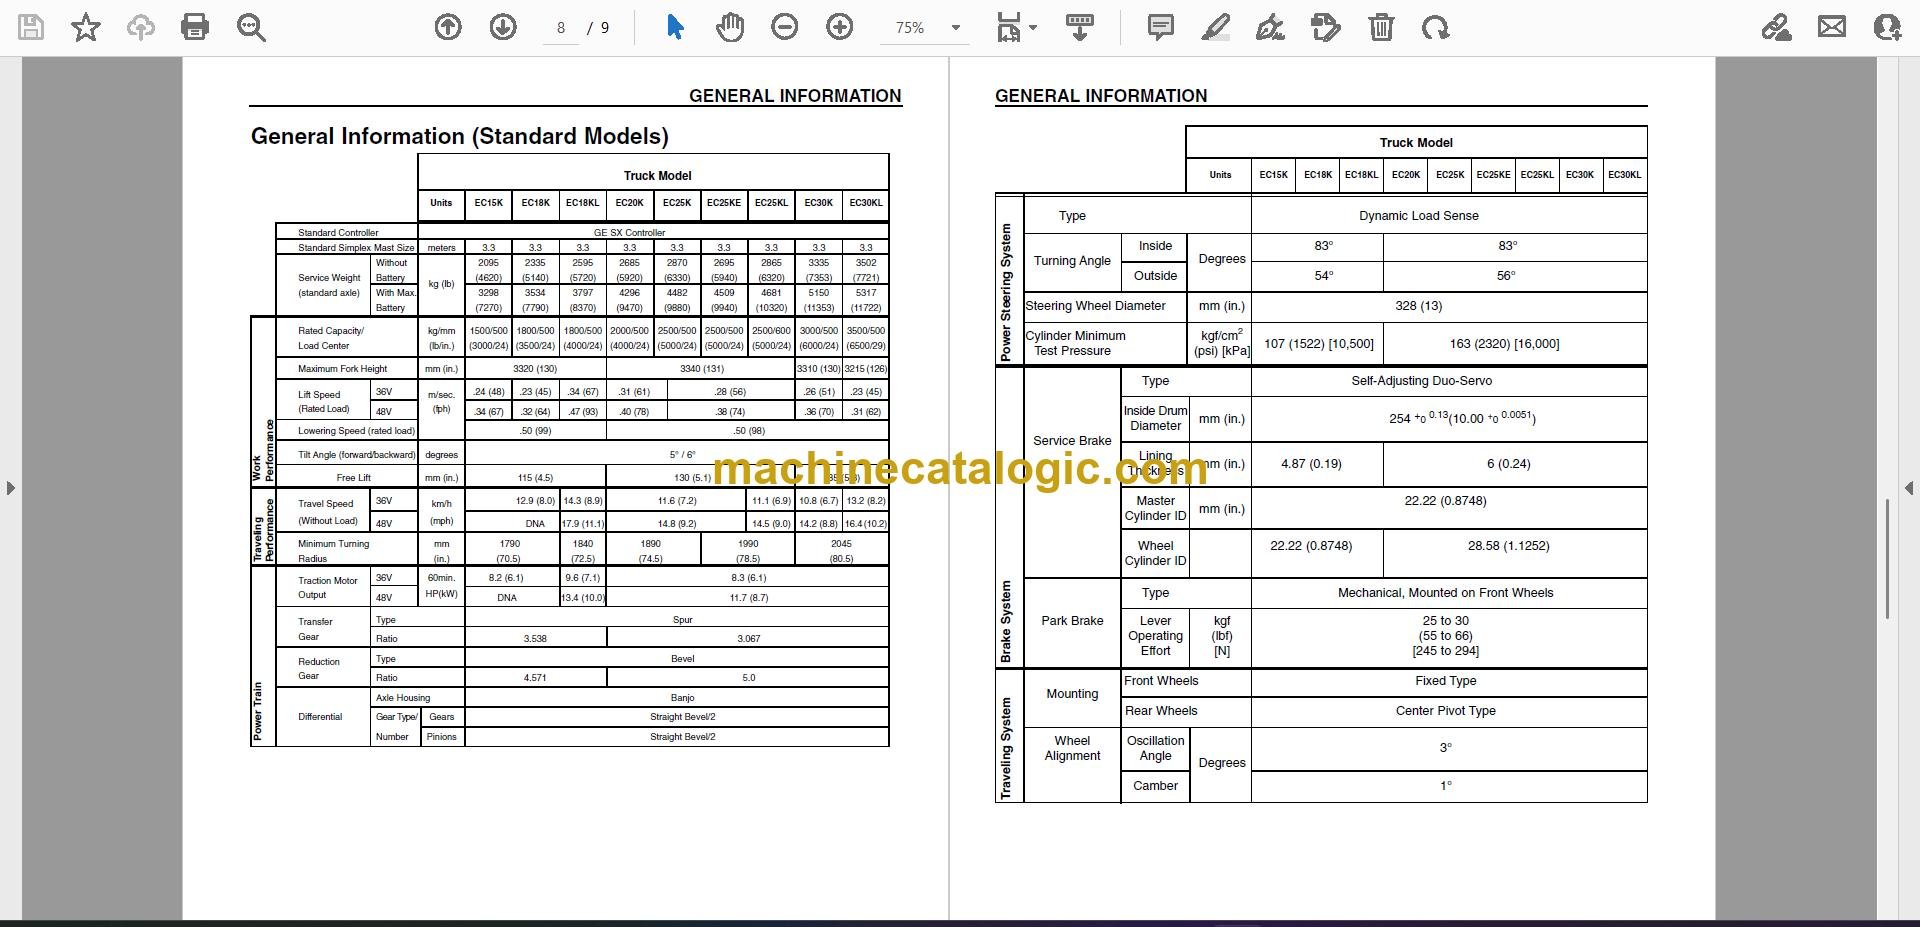The width and height of the screenshot is (1920, 927).
Task: Click '3.538' transfer gear ratio
Action: point(535,639)
